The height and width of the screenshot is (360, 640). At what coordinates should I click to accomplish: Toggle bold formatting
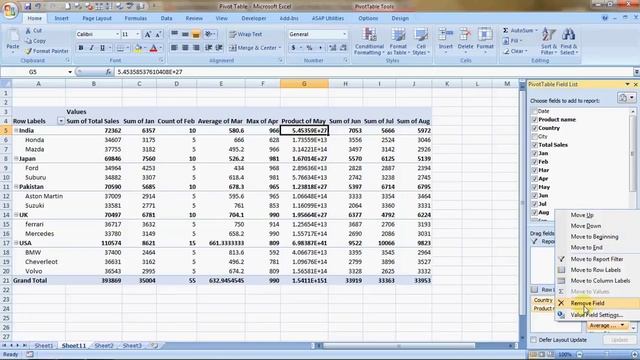pos(81,48)
